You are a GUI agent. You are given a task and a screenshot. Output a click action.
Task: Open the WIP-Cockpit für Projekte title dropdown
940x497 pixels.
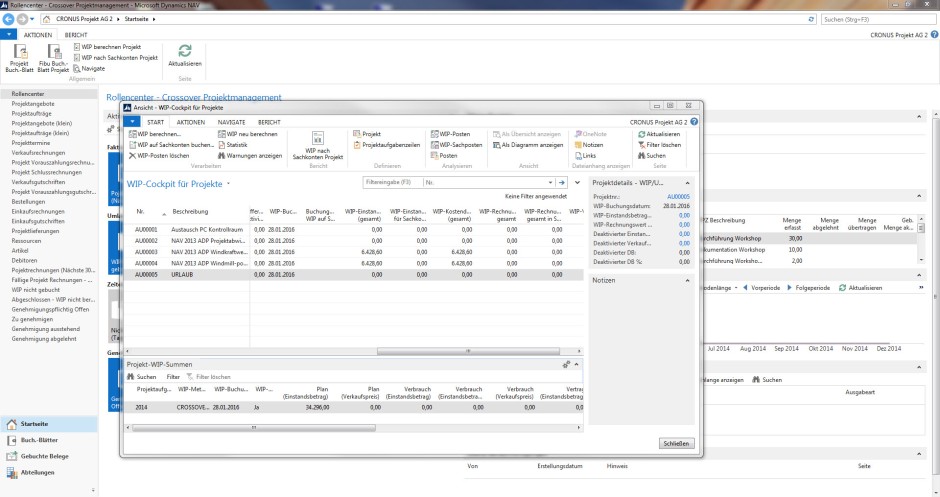[229, 184]
